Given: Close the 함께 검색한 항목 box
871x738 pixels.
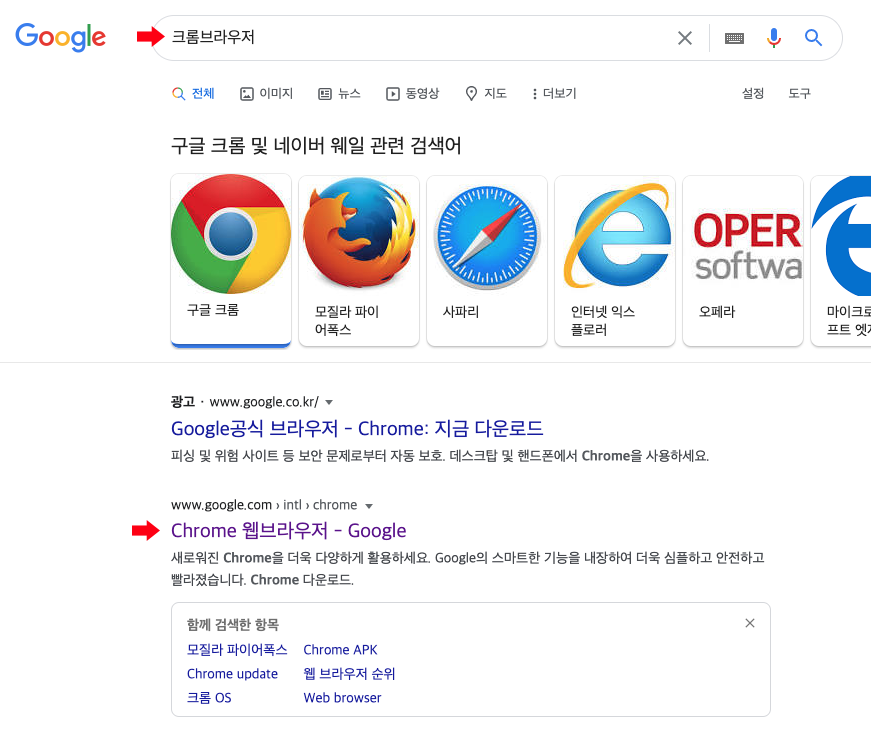Looking at the screenshot, I should tap(750, 623).
